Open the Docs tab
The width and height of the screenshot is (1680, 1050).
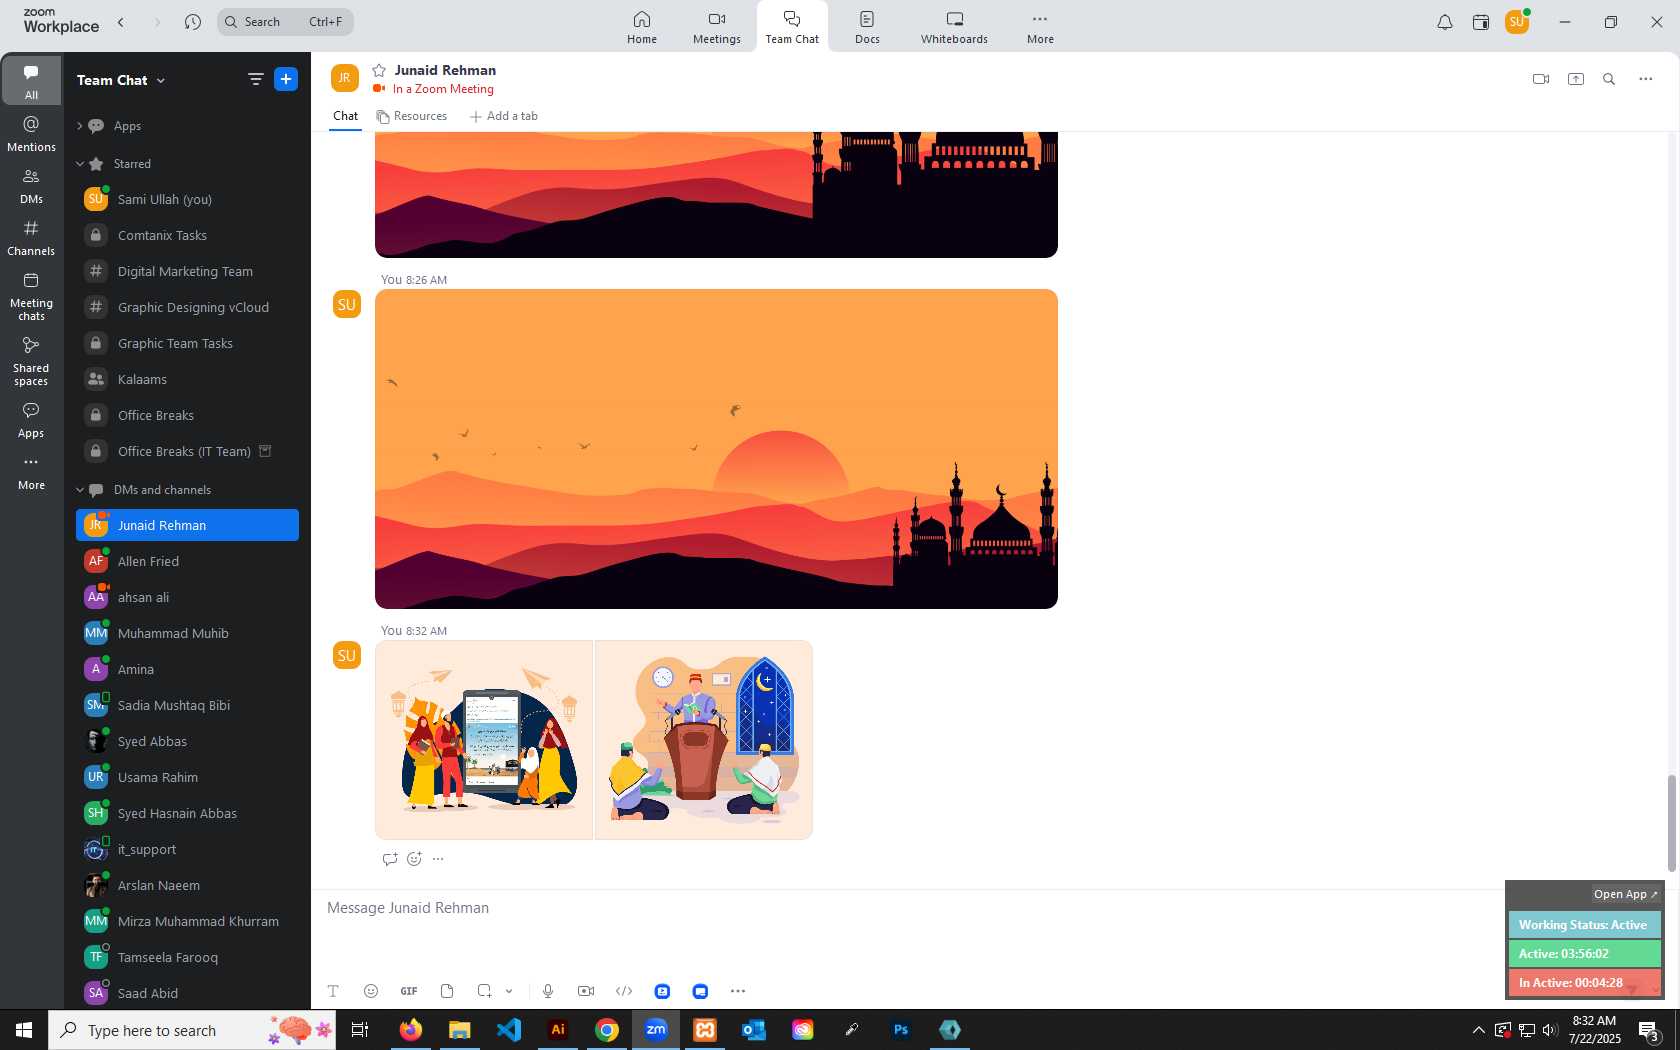pyautogui.click(x=867, y=27)
